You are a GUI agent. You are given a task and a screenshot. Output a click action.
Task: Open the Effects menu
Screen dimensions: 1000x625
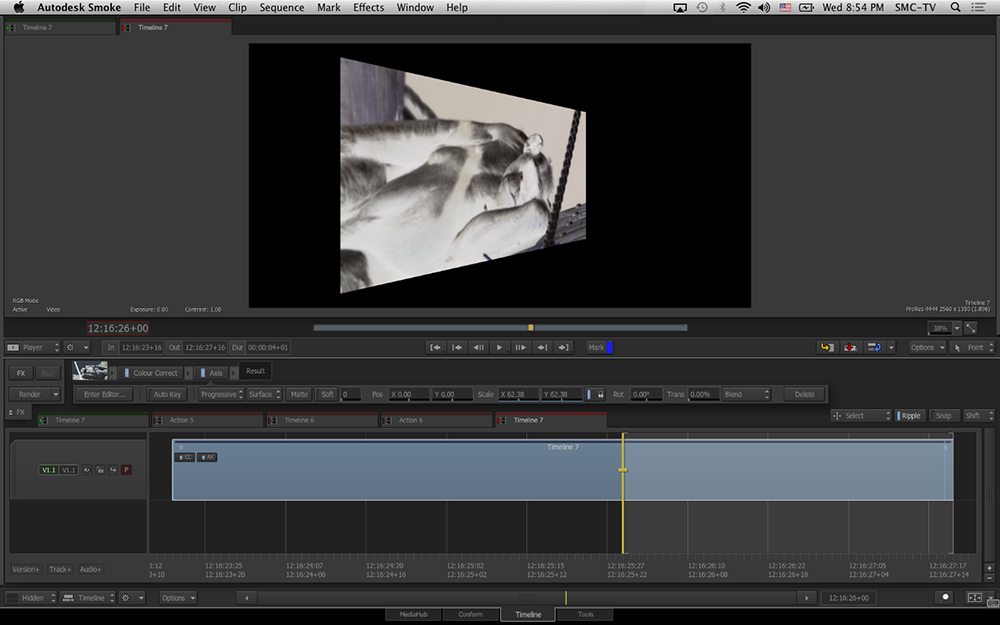pos(368,7)
